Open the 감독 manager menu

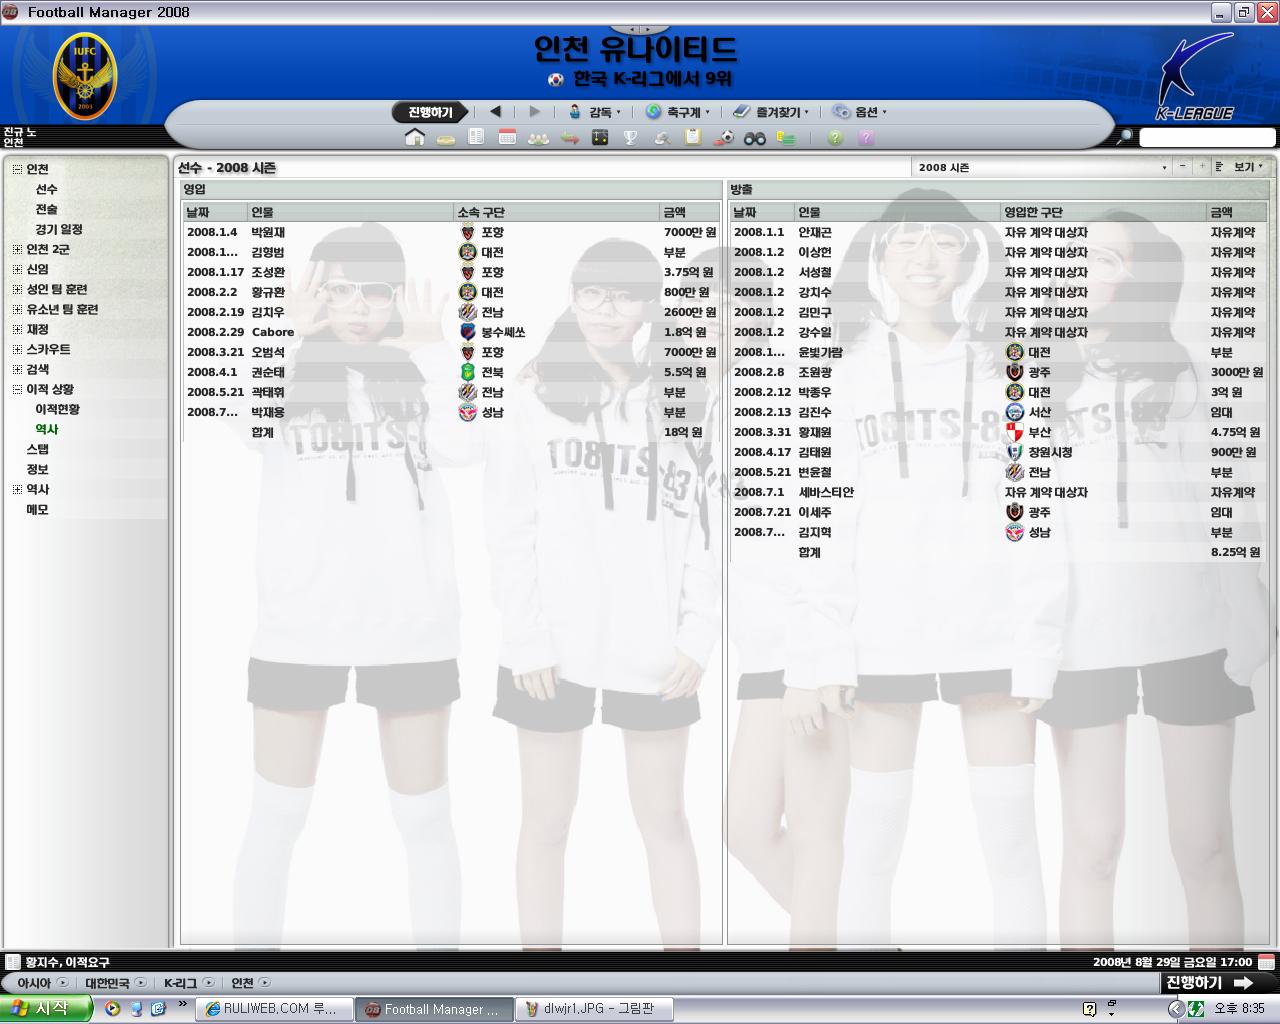tap(596, 112)
